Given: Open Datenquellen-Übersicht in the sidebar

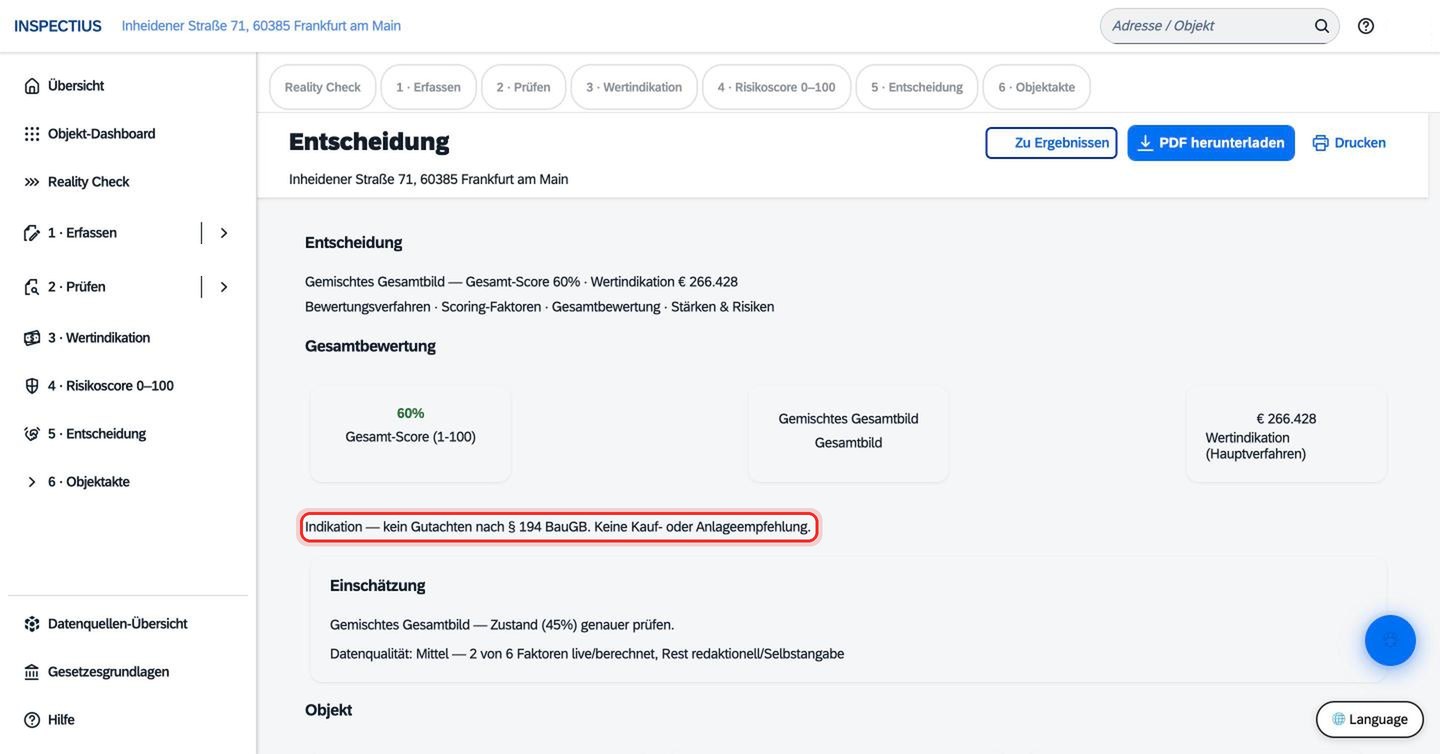Looking at the screenshot, I should tap(128, 624).
